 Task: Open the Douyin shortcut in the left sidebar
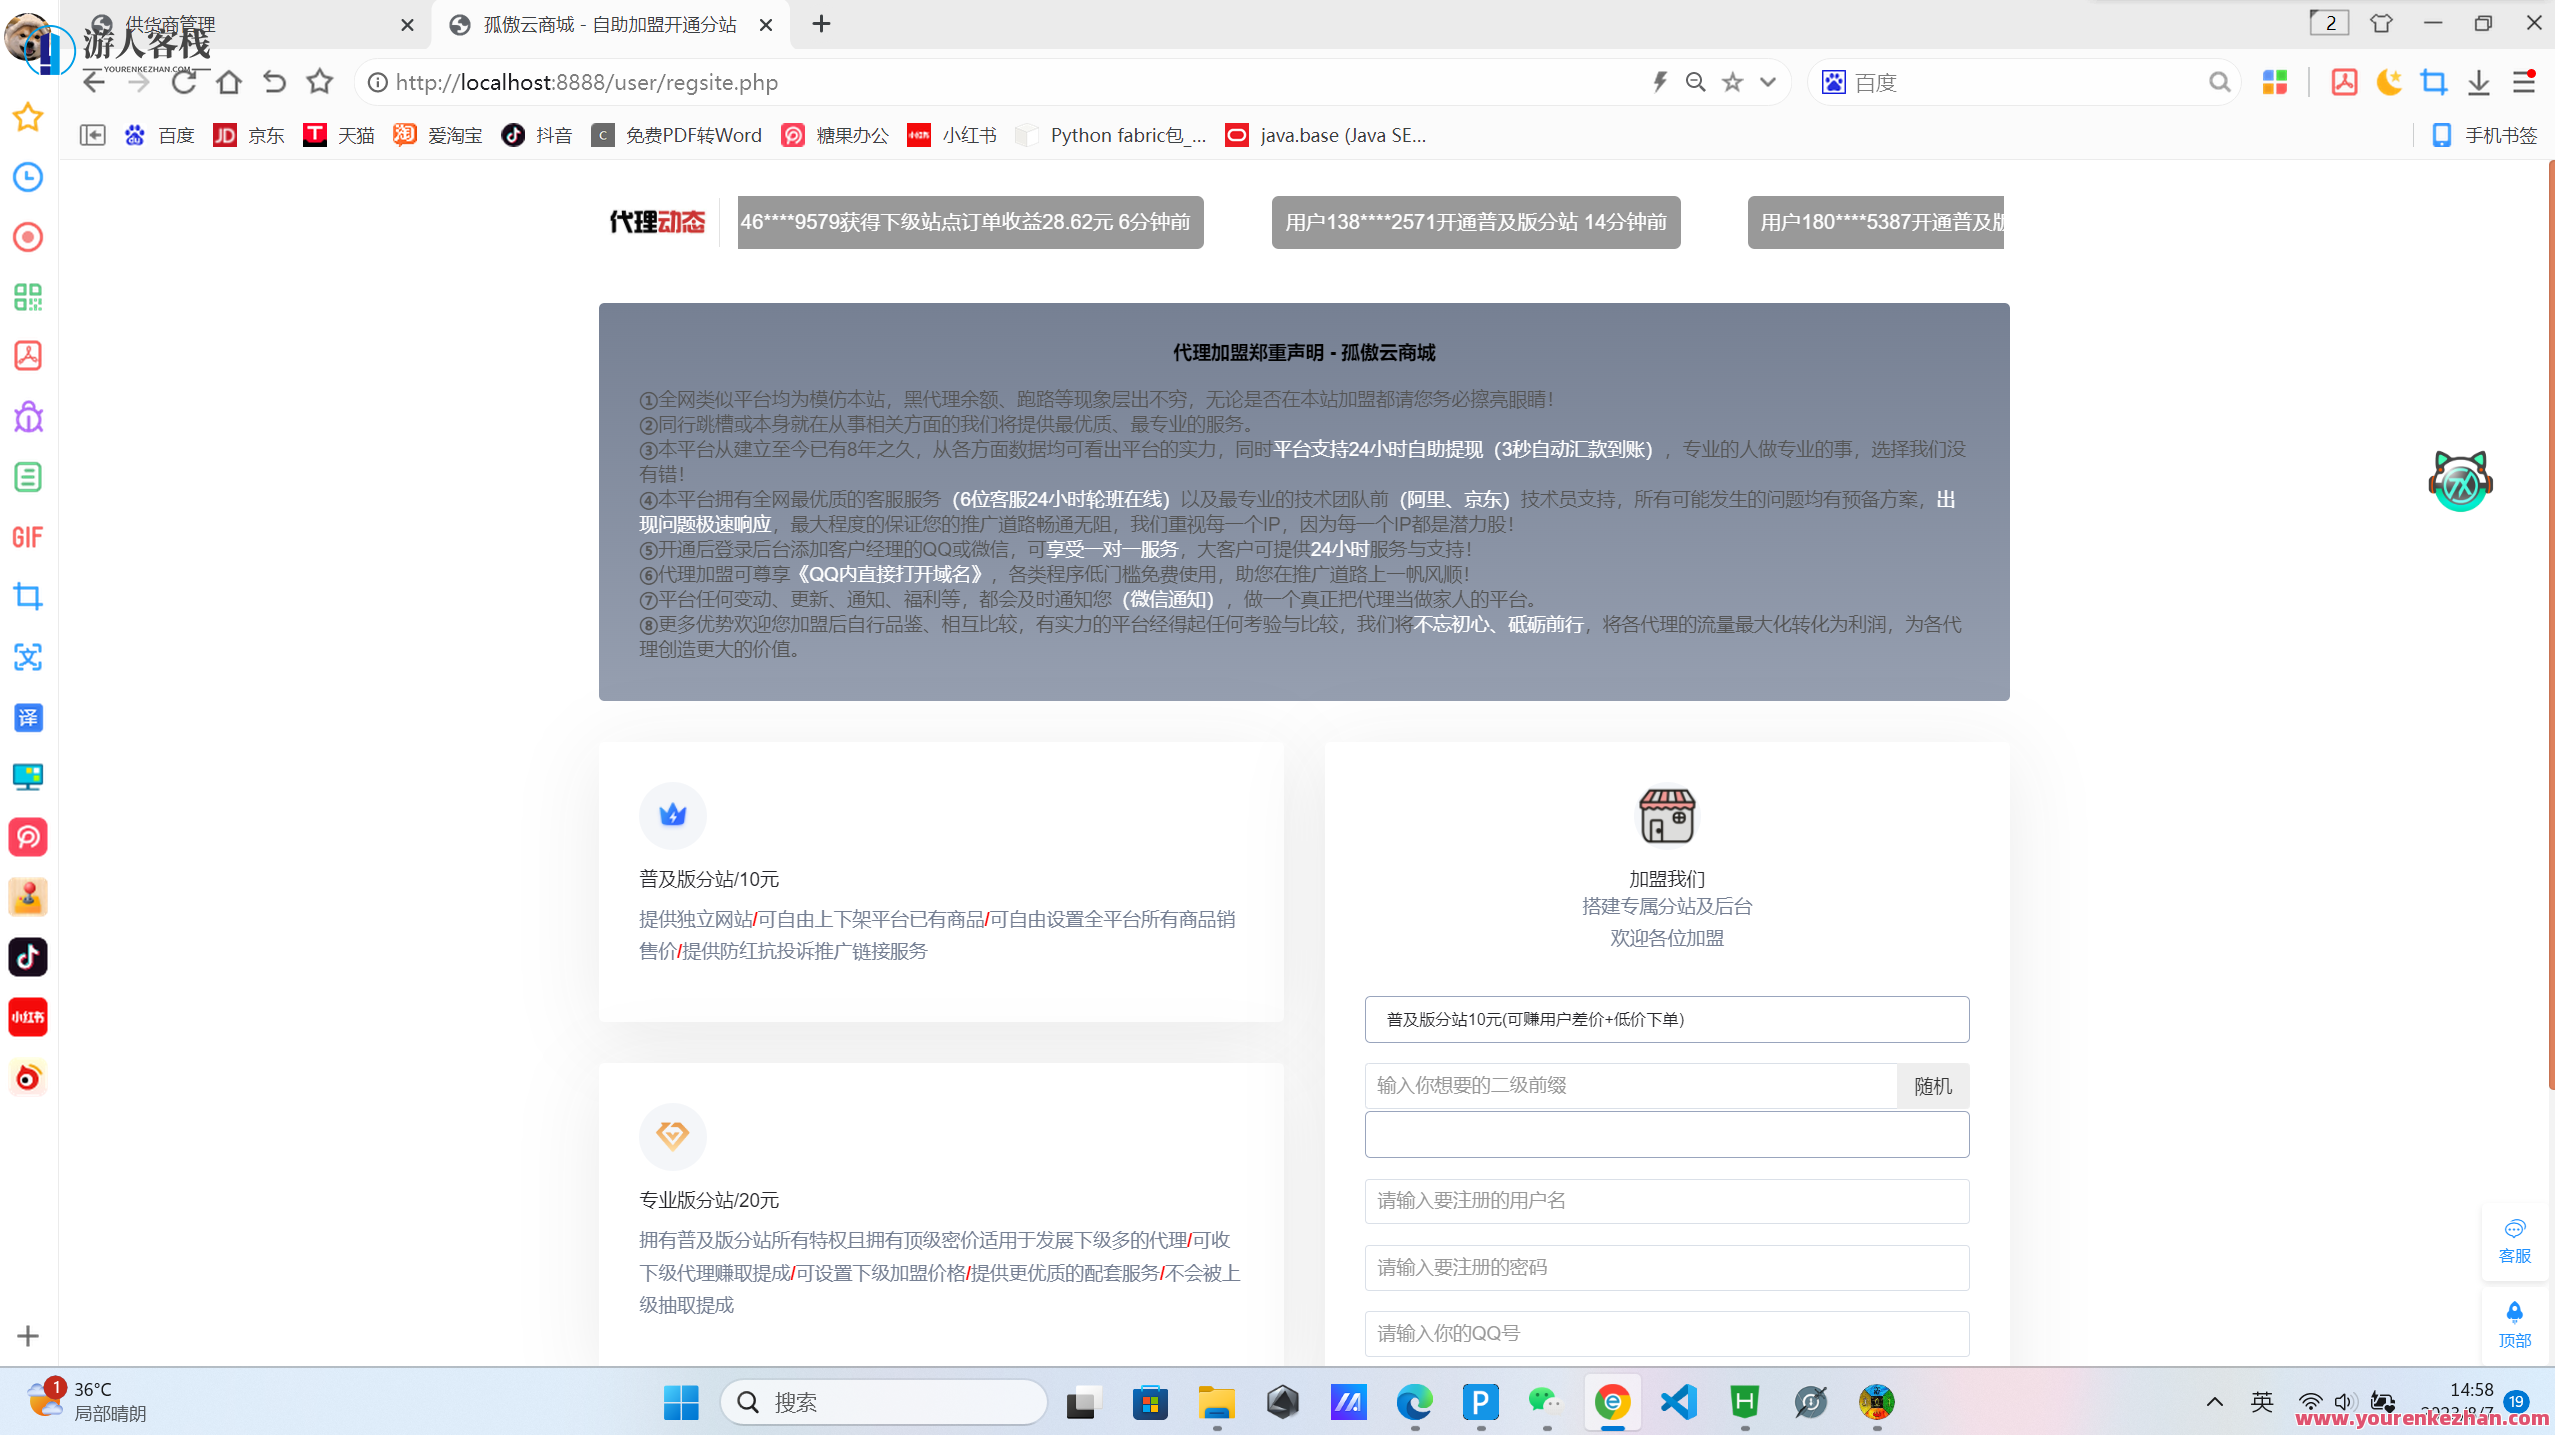point(28,957)
